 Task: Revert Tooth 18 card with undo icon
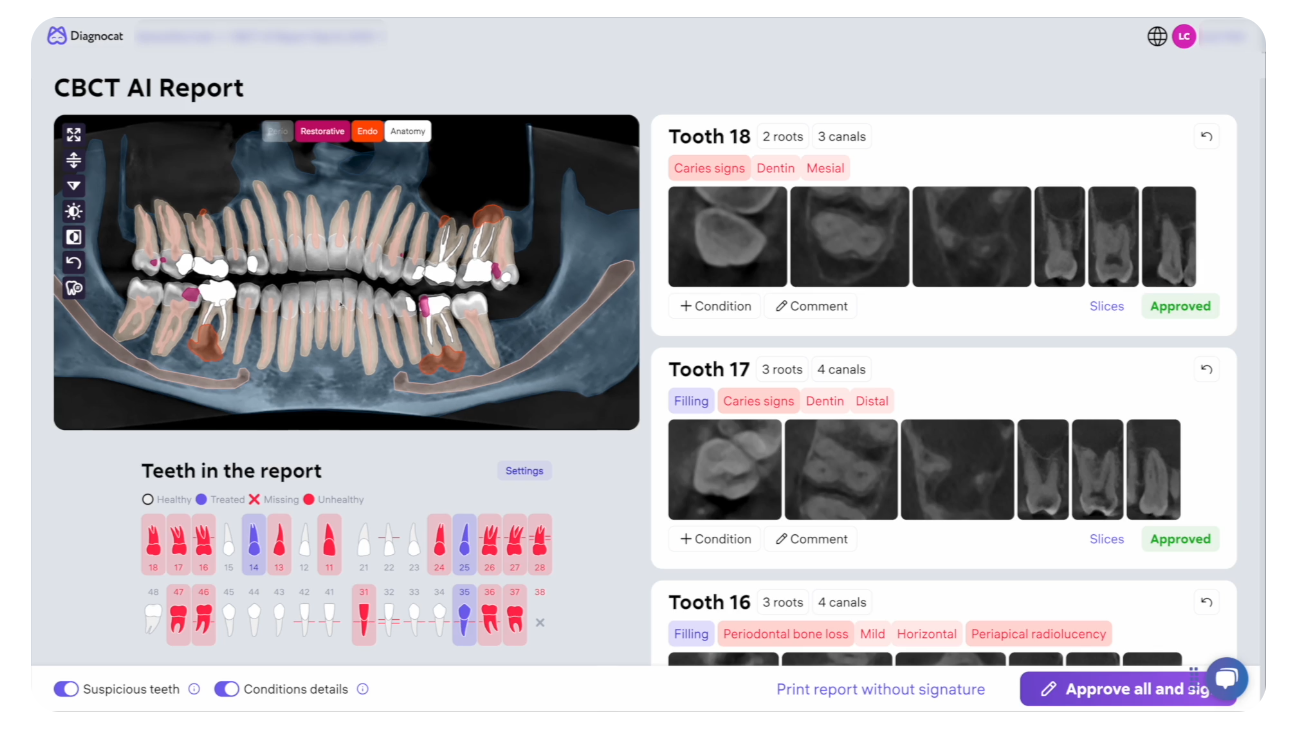click(x=1206, y=136)
